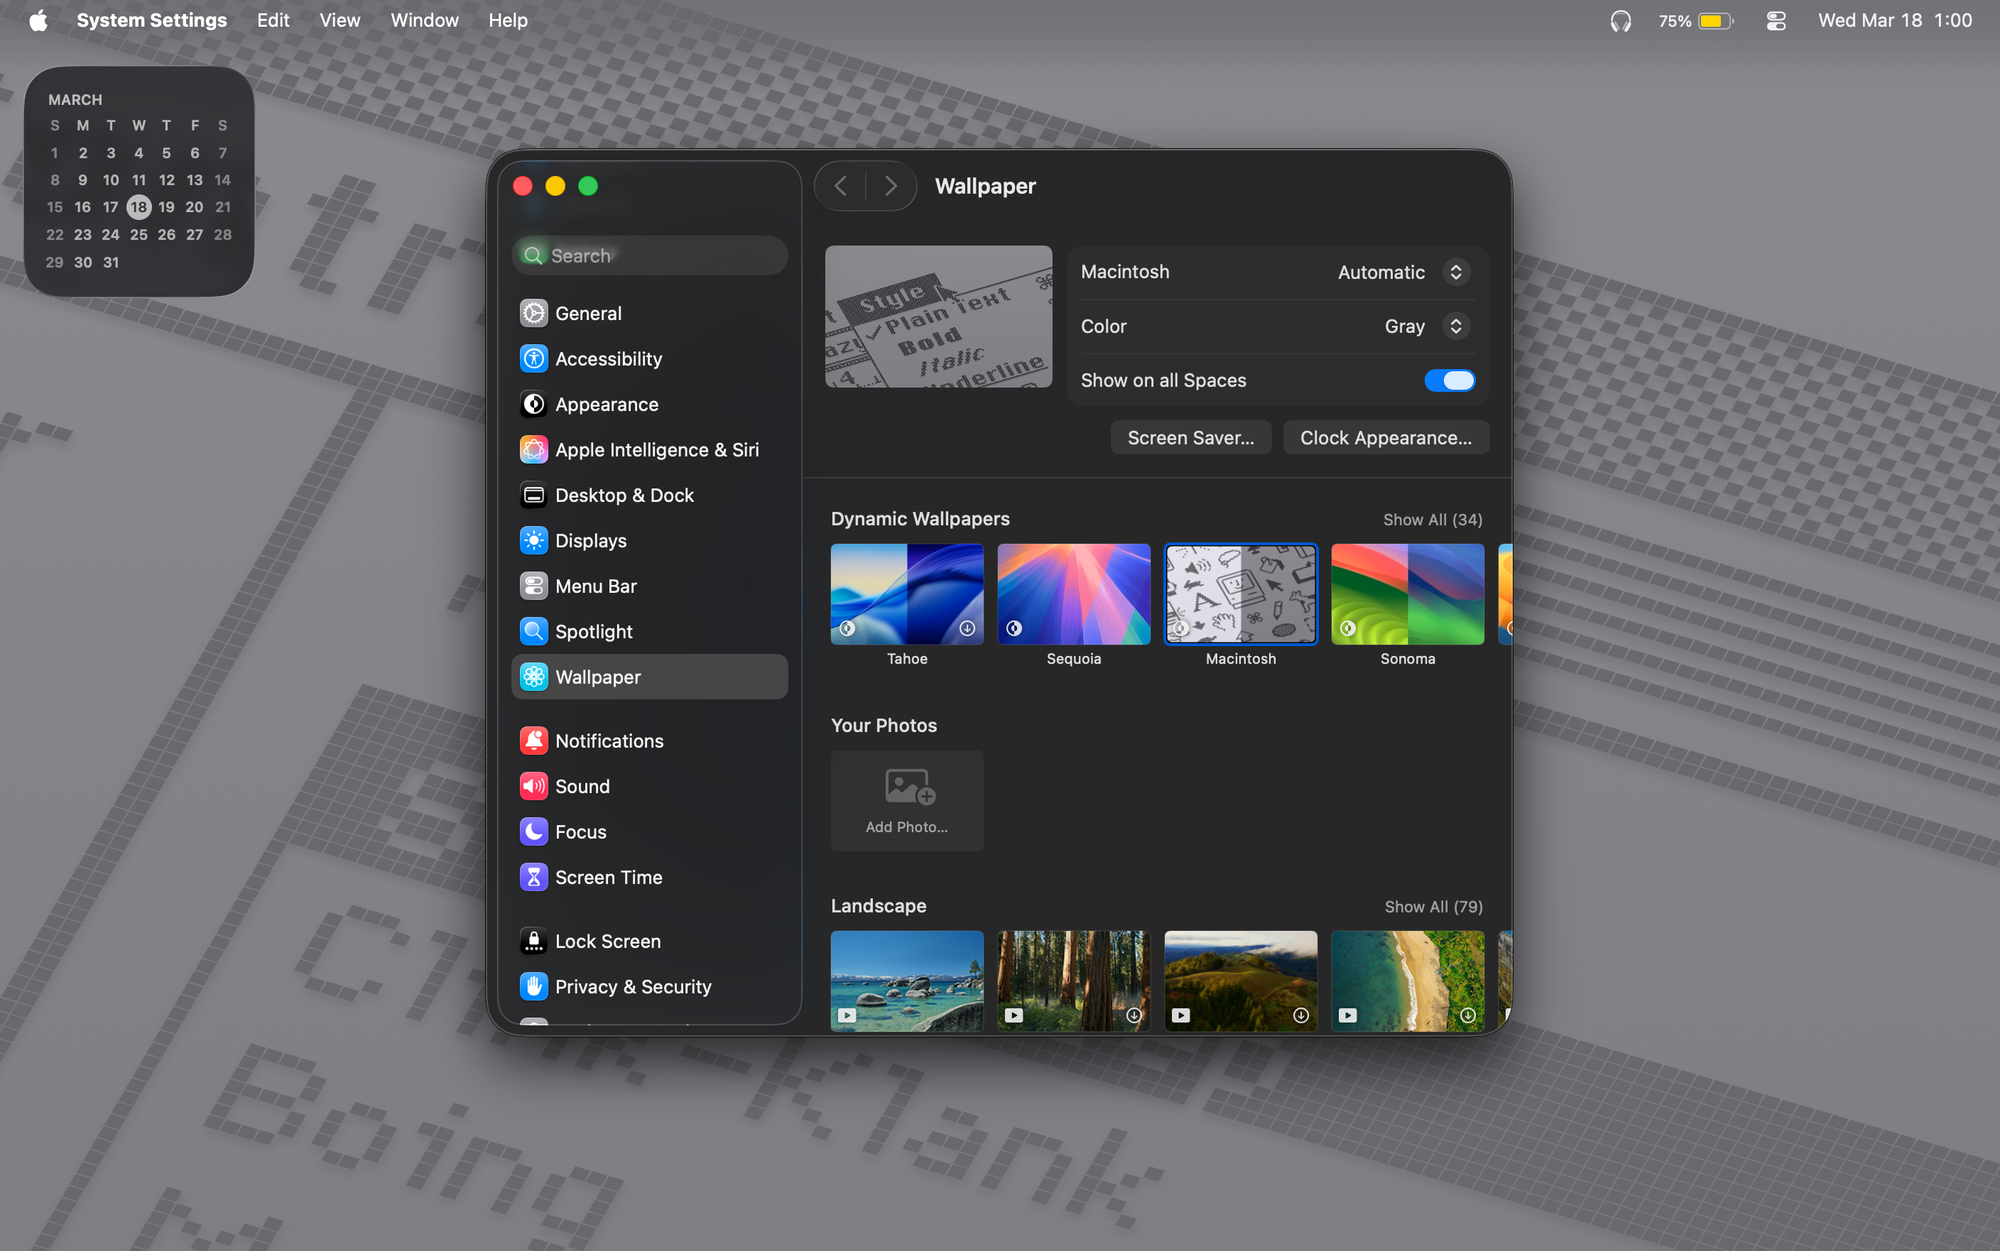Open the Accessibility settings icon
2000x1251 pixels.
[534, 359]
